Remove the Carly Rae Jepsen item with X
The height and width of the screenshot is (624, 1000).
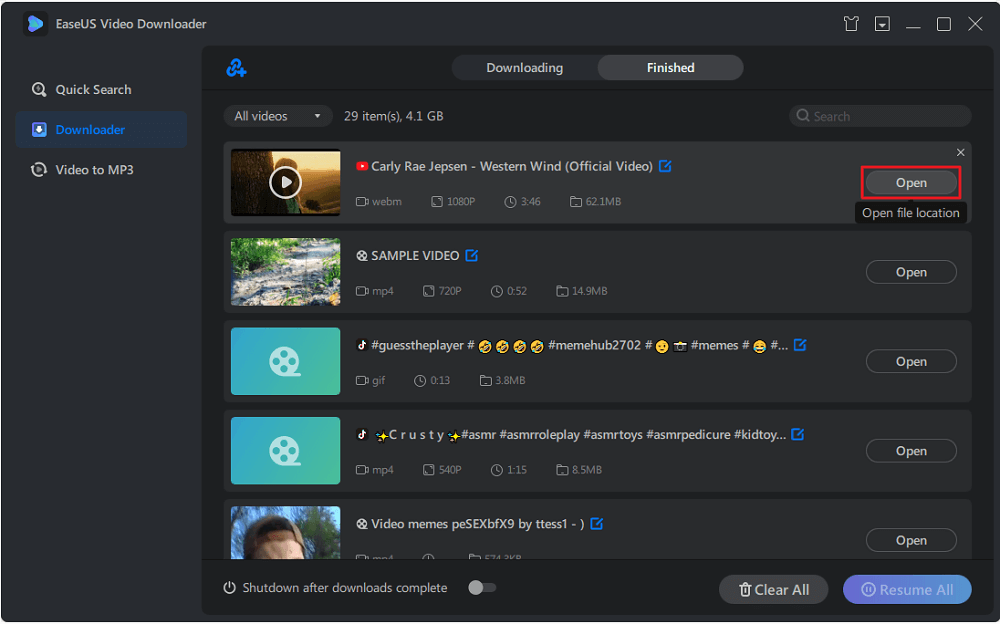click(960, 153)
